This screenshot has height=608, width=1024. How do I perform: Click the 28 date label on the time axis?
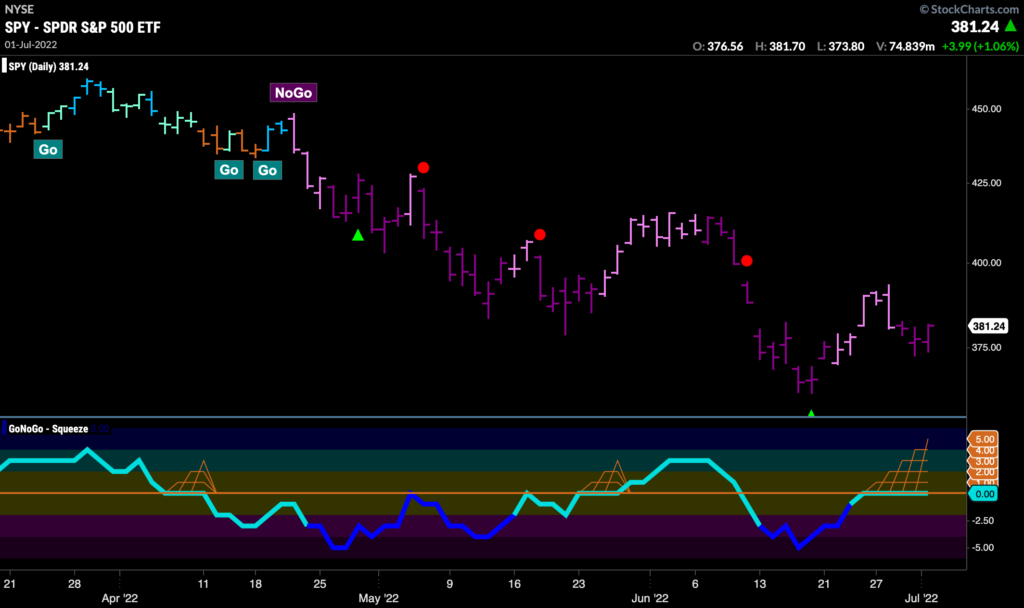coord(74,584)
